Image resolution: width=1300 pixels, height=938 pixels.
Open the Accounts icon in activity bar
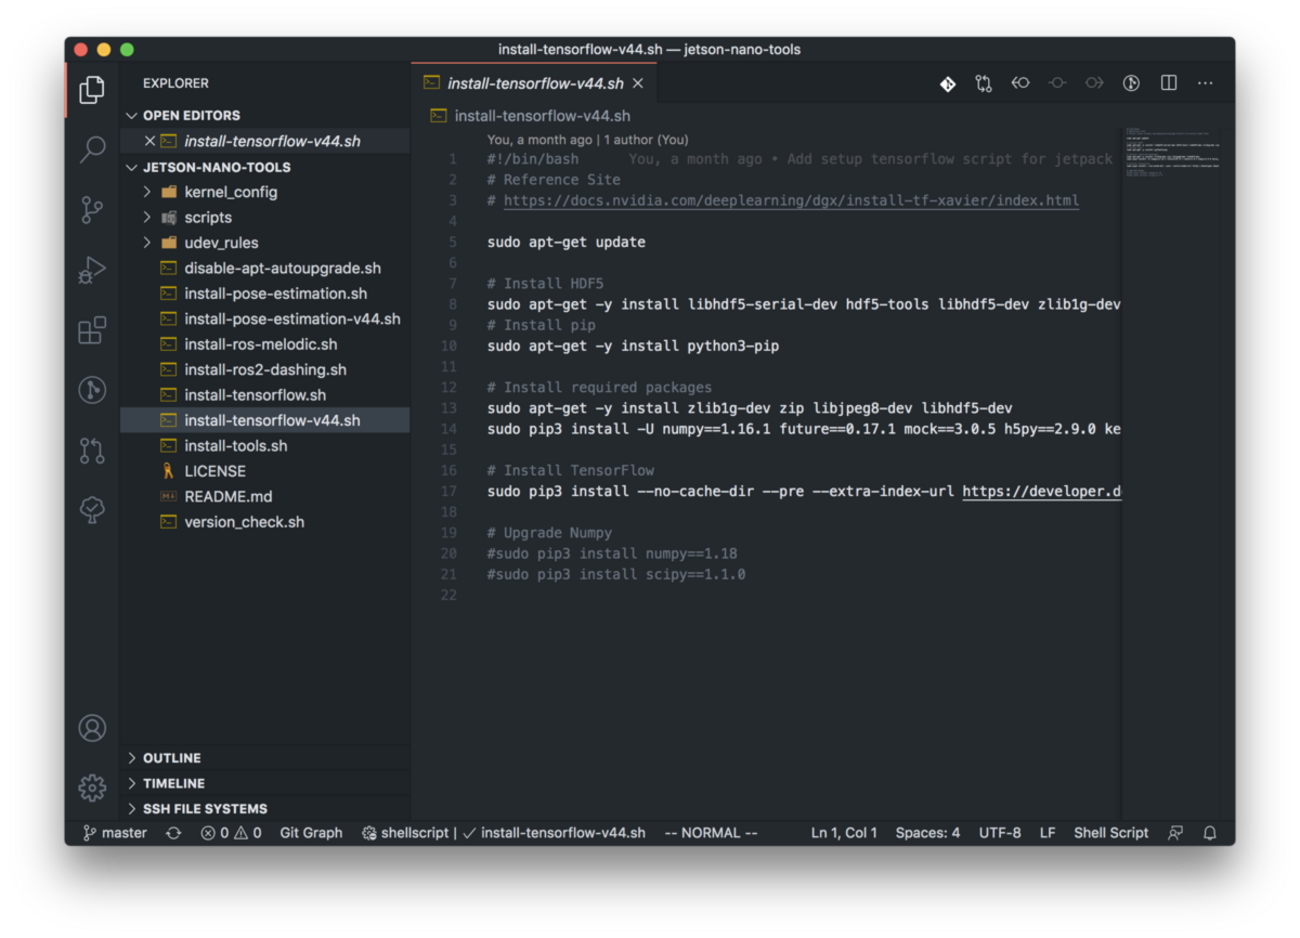point(92,728)
